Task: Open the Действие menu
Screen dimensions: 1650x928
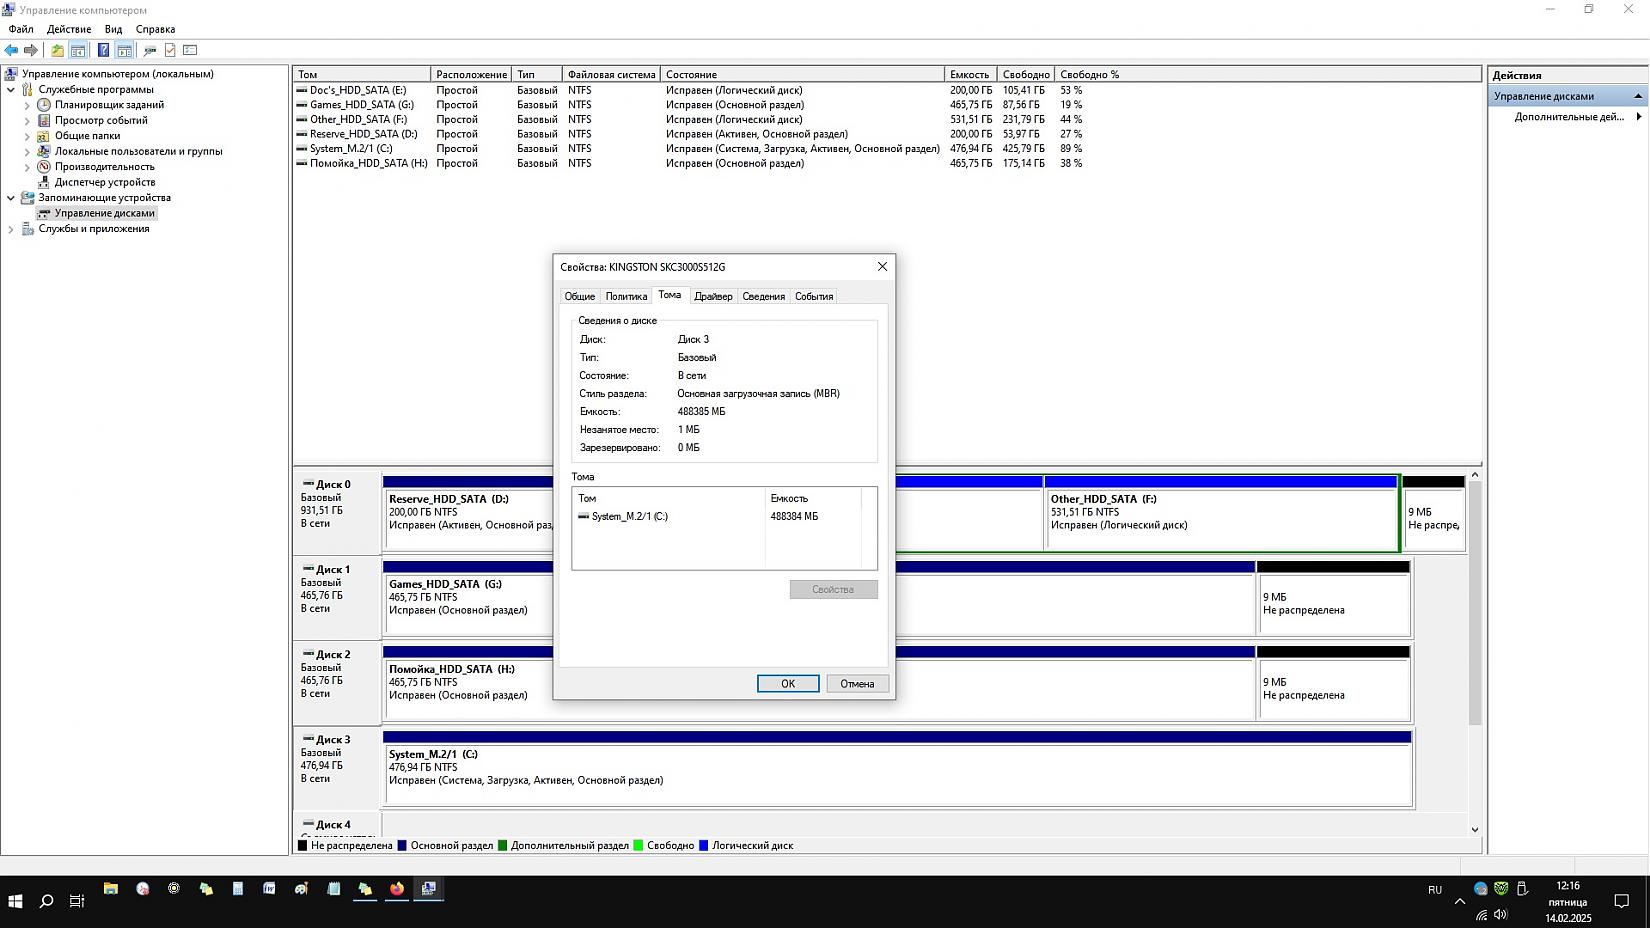Action: tap(69, 29)
